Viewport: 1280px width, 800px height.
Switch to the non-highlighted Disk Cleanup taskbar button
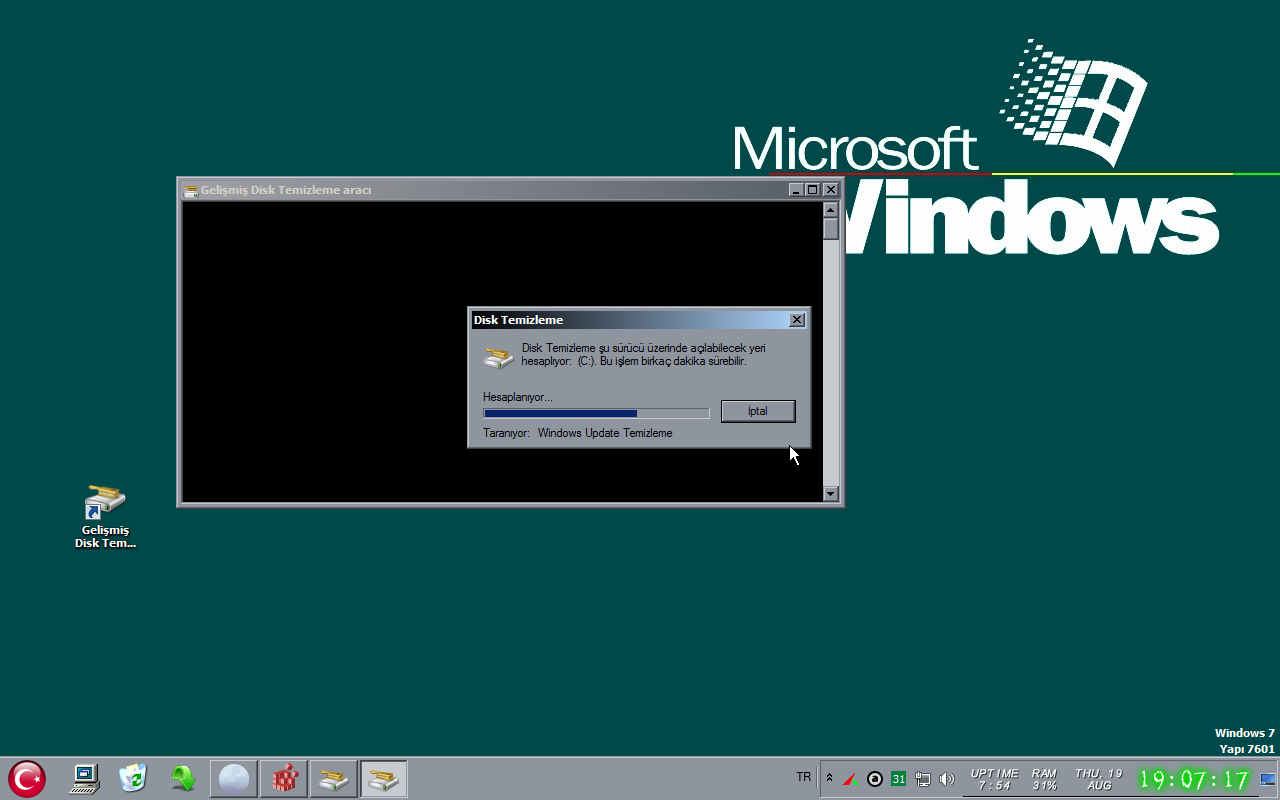click(x=334, y=778)
